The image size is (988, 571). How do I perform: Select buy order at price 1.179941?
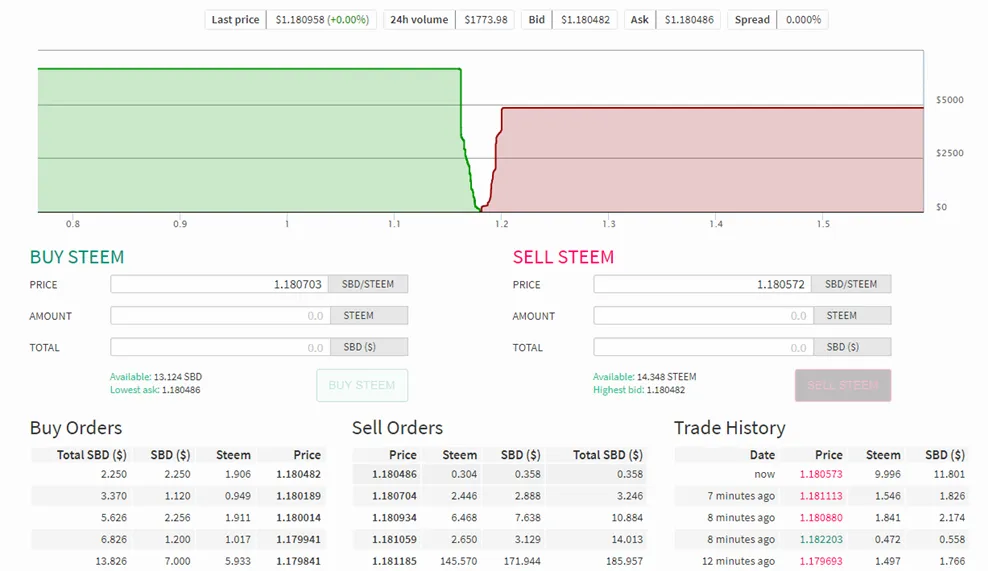178,539
